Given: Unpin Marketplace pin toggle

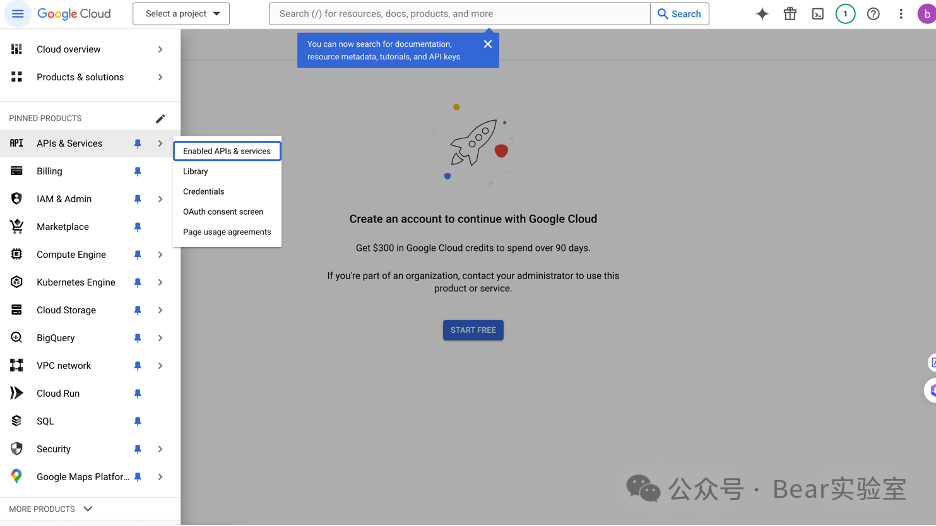Looking at the screenshot, I should coord(137,227).
